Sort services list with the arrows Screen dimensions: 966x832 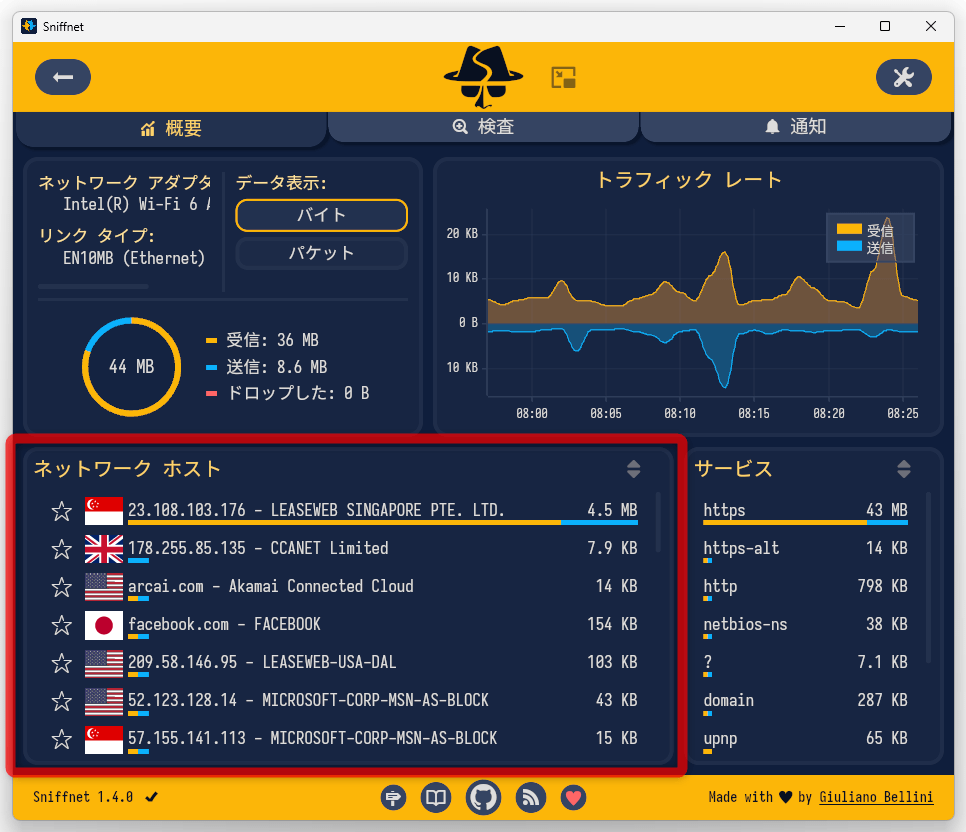pos(904,469)
